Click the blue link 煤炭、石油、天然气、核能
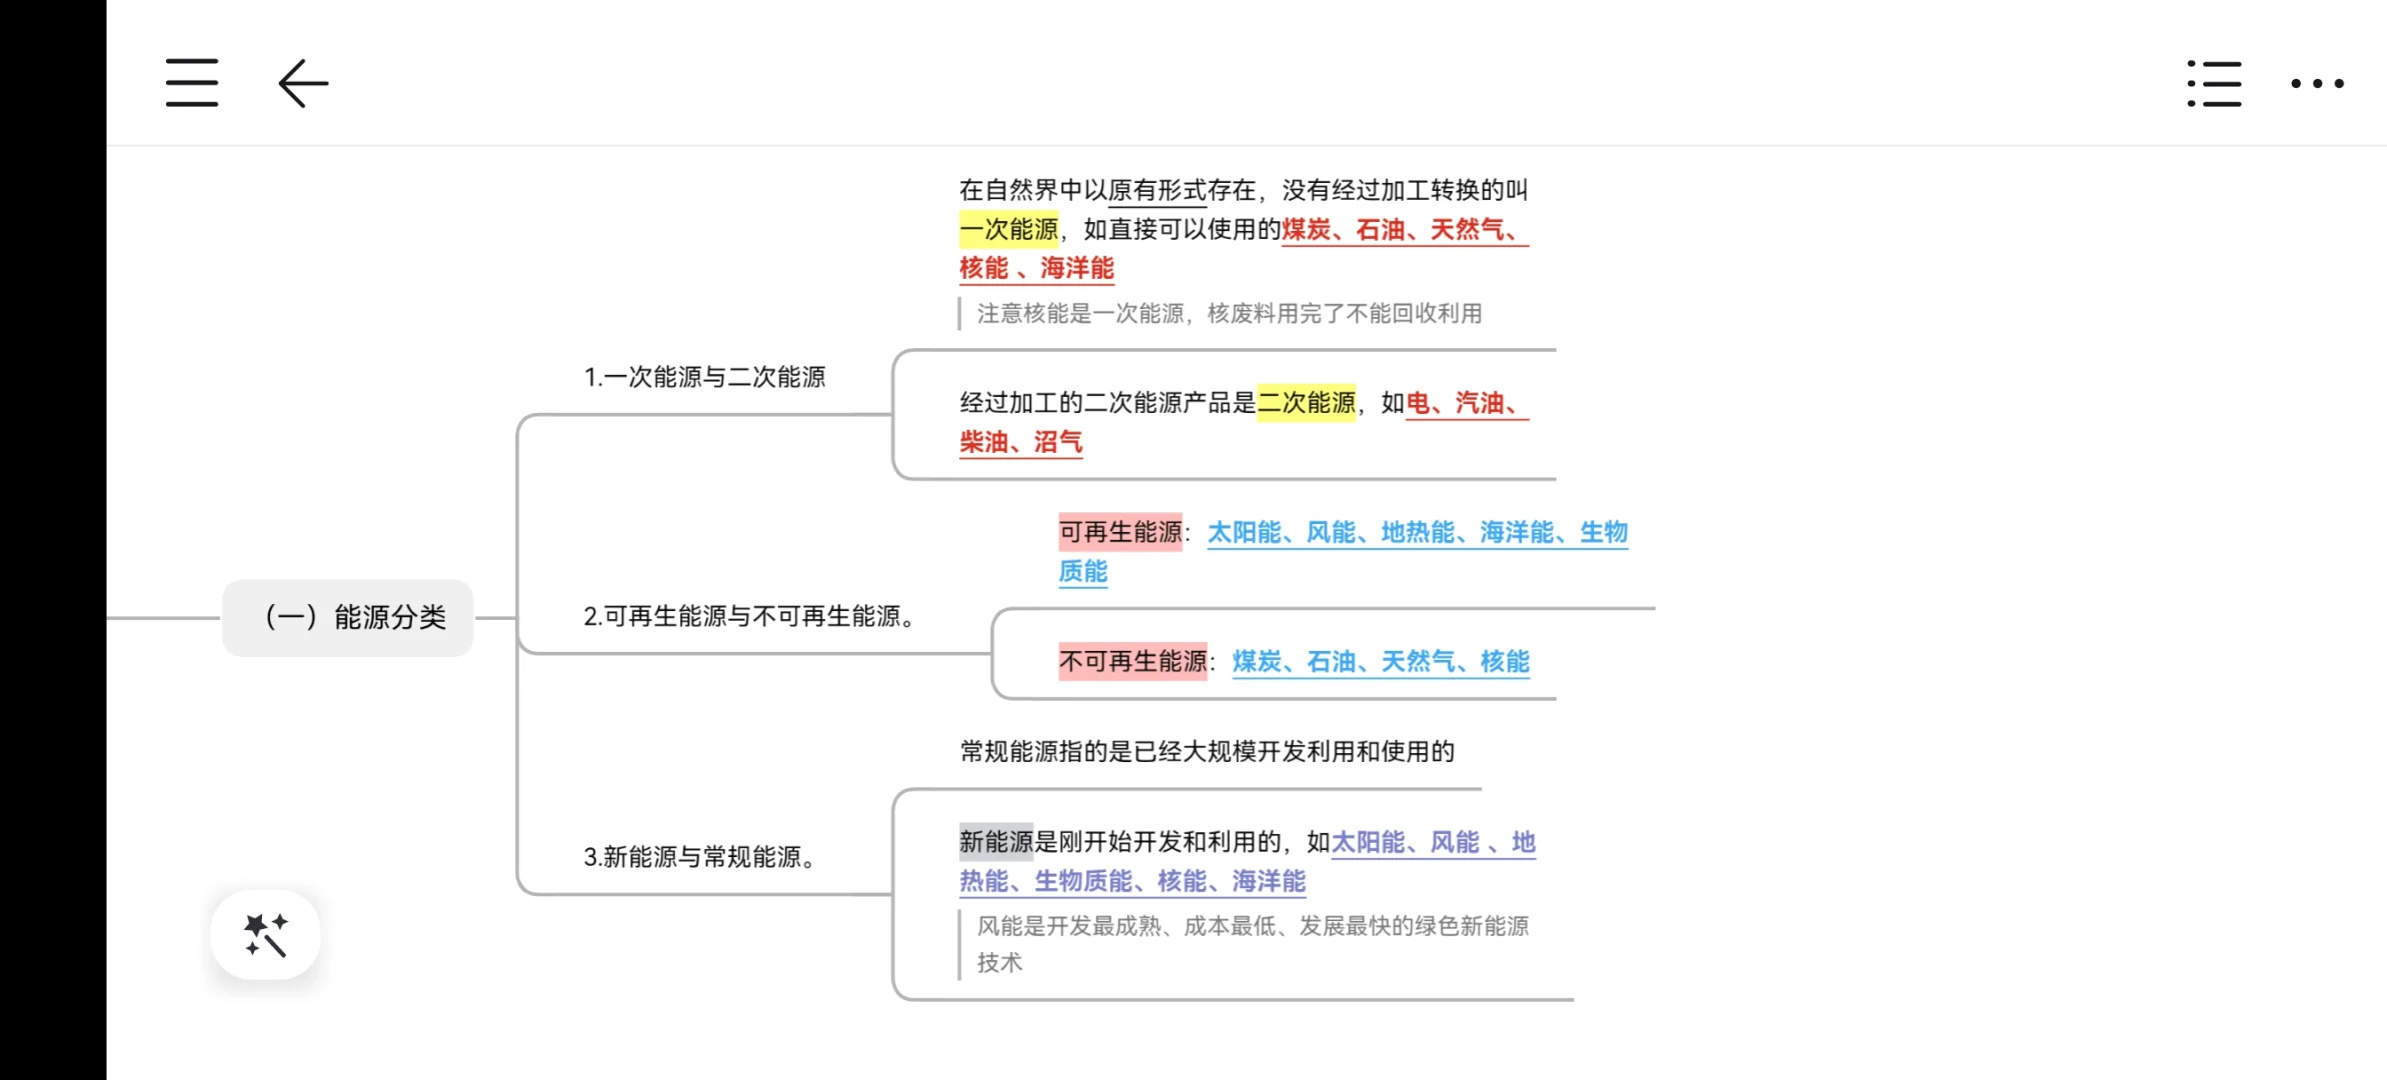Viewport: 2387px width, 1080px height. pos(1379,661)
